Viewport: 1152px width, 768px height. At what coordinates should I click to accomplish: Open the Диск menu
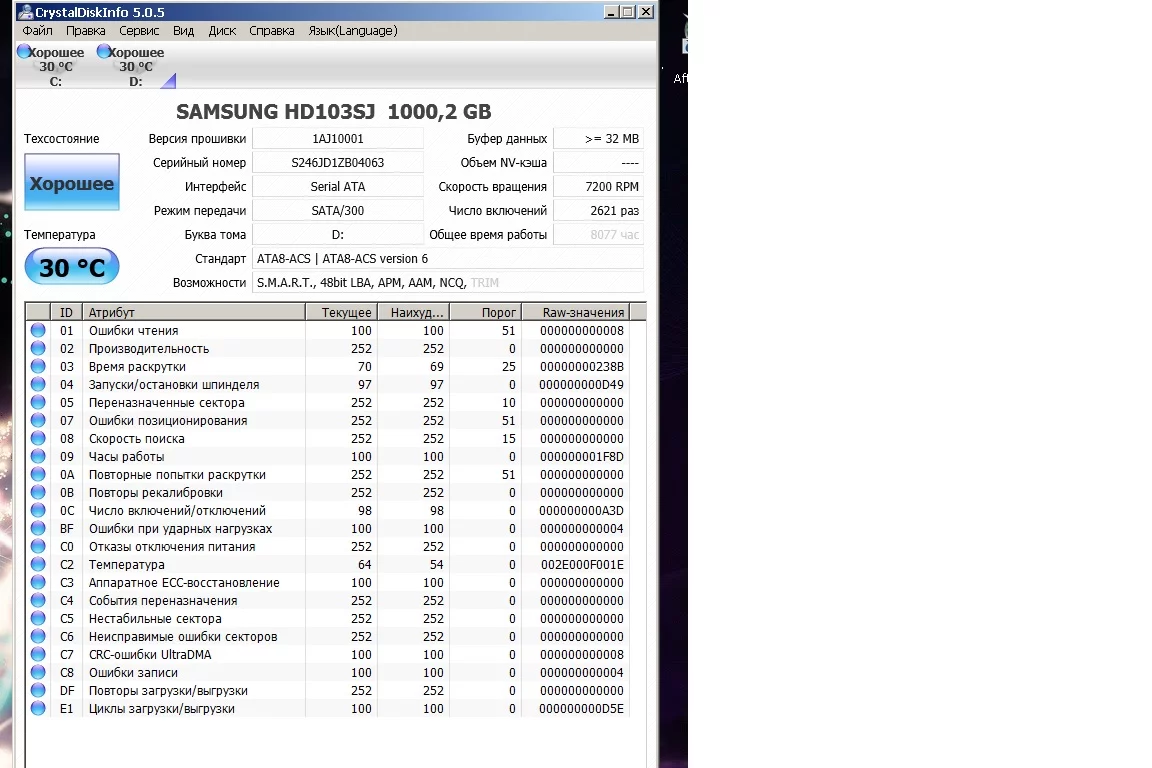(222, 31)
